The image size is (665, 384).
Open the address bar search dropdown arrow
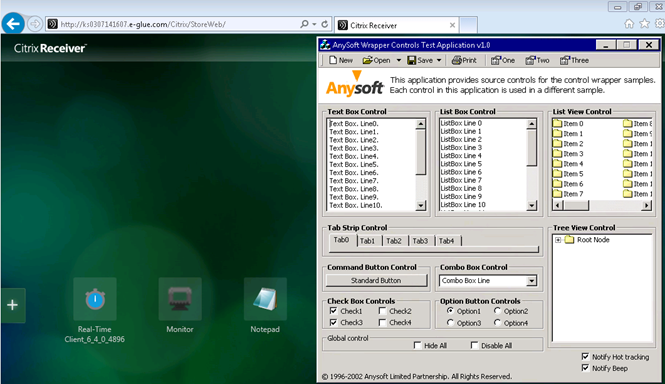pyautogui.click(x=314, y=24)
